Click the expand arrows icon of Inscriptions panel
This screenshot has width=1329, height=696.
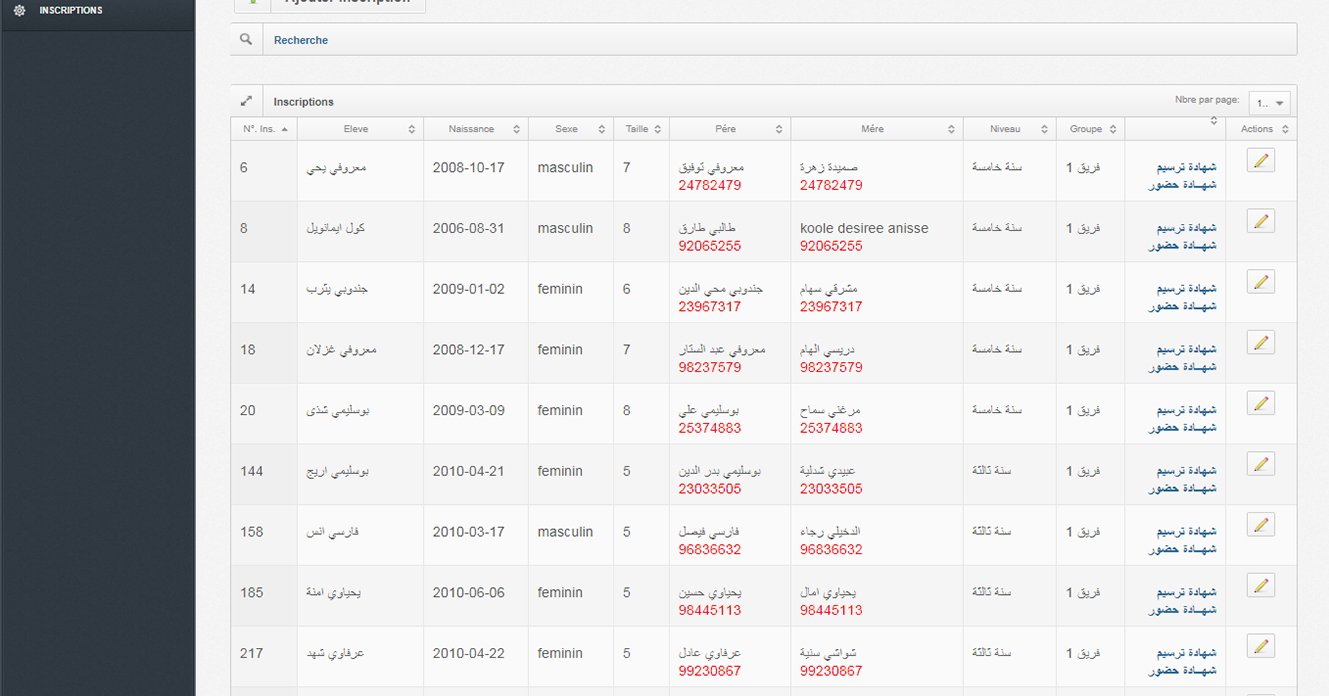(x=246, y=101)
